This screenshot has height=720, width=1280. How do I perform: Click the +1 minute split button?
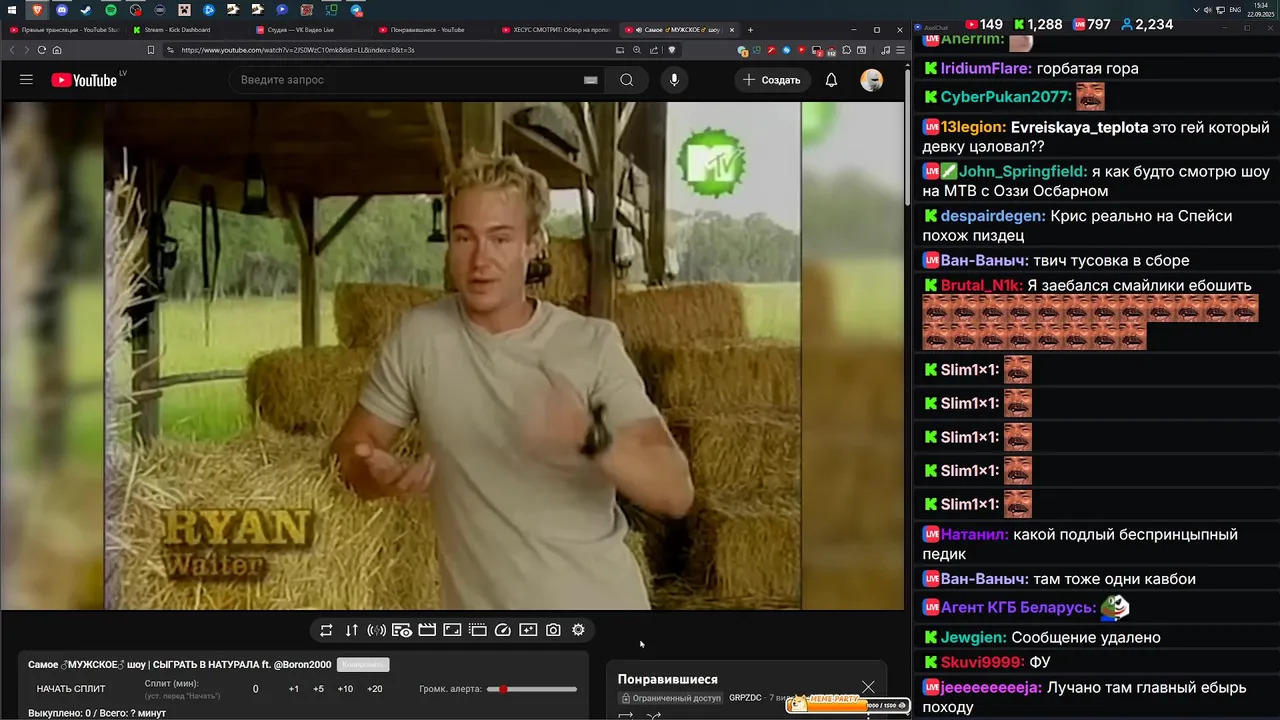pyautogui.click(x=293, y=689)
